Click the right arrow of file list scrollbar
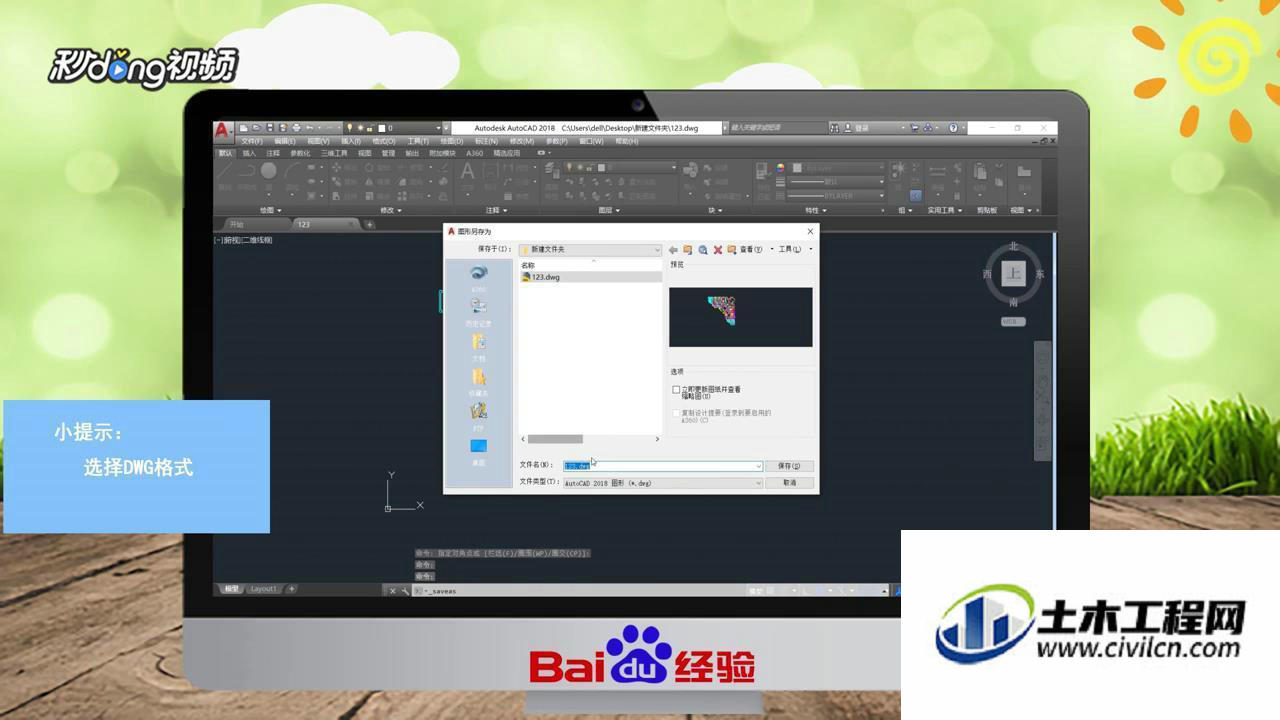 (x=657, y=439)
